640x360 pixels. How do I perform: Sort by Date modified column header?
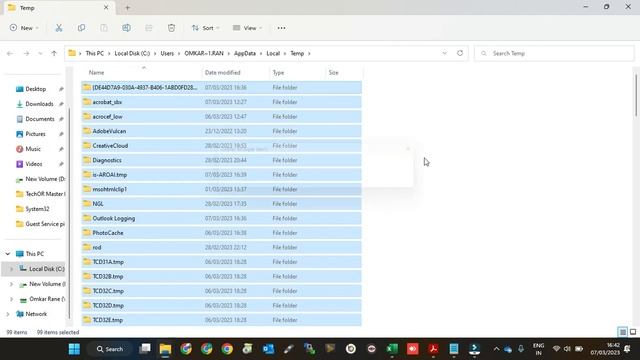[x=222, y=73]
